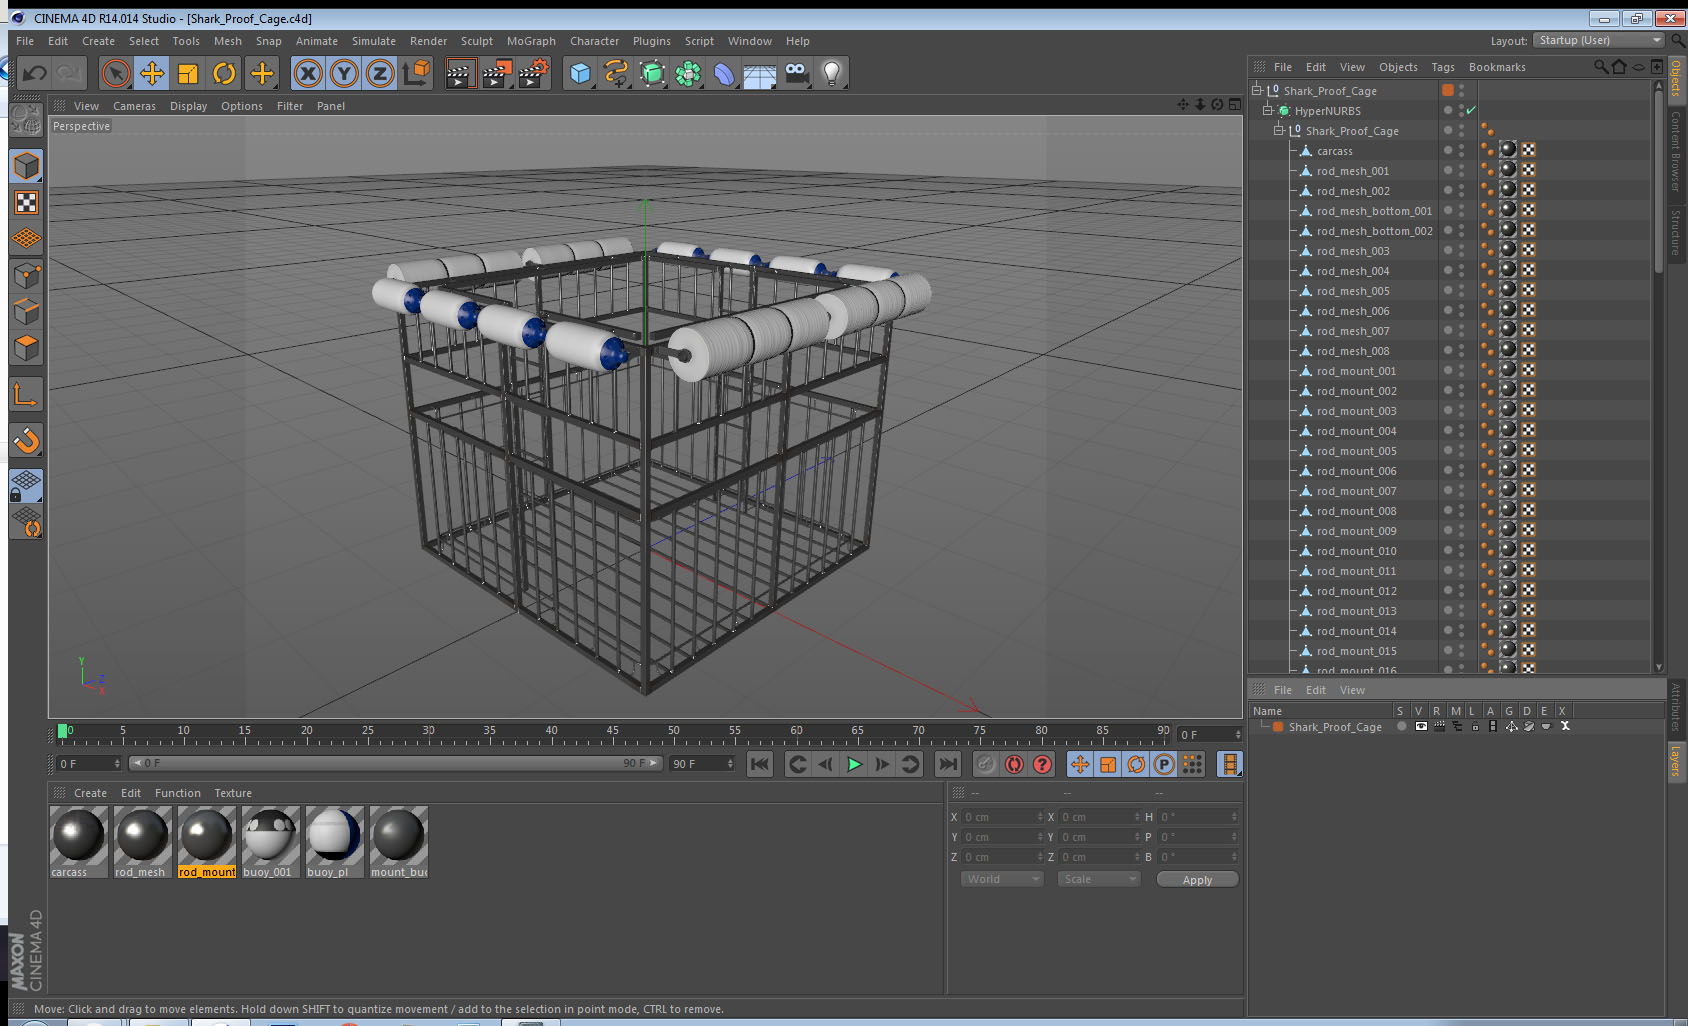Image resolution: width=1688 pixels, height=1026 pixels.
Task: Click the Record Active Objects keyframe button
Action: (986, 764)
